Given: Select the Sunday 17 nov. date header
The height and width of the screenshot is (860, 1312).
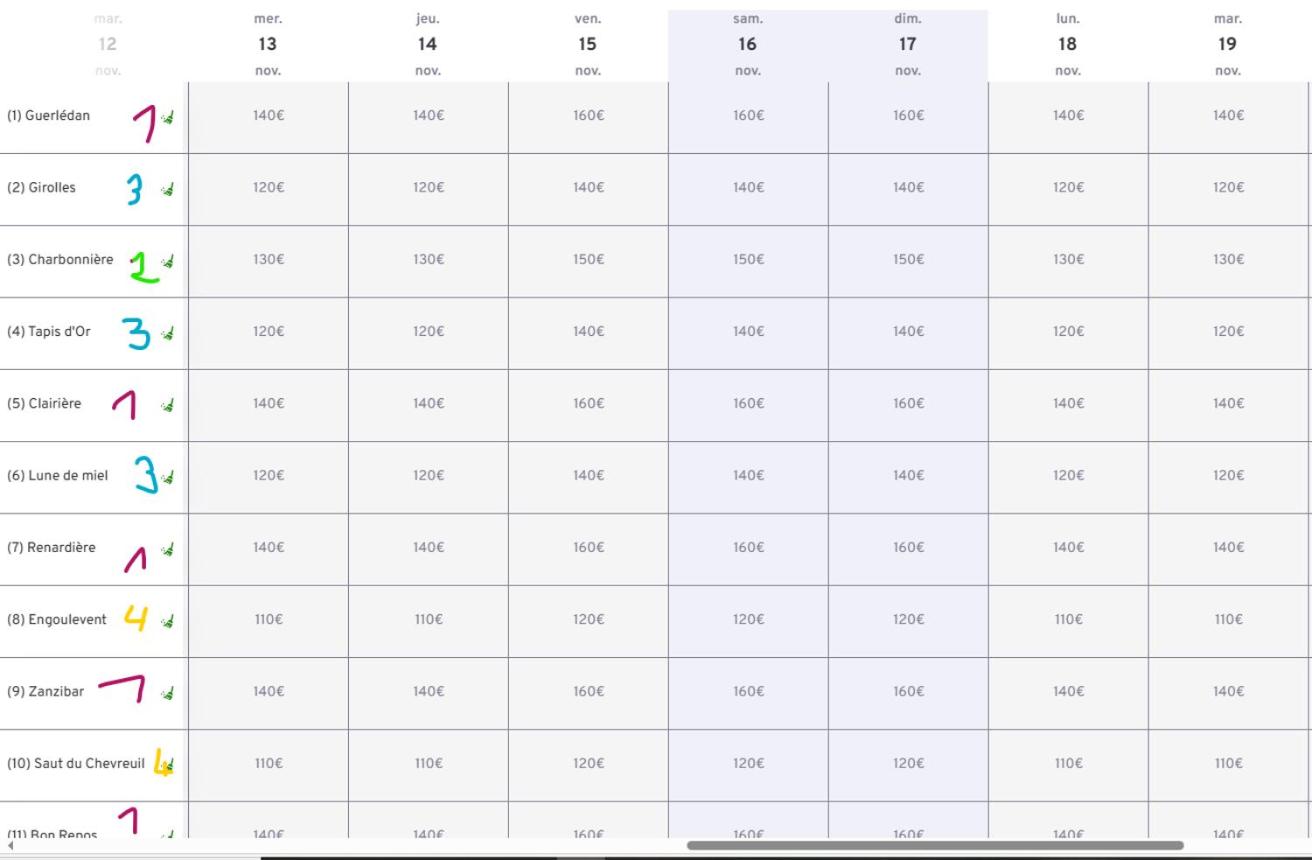Looking at the screenshot, I should 908,44.
